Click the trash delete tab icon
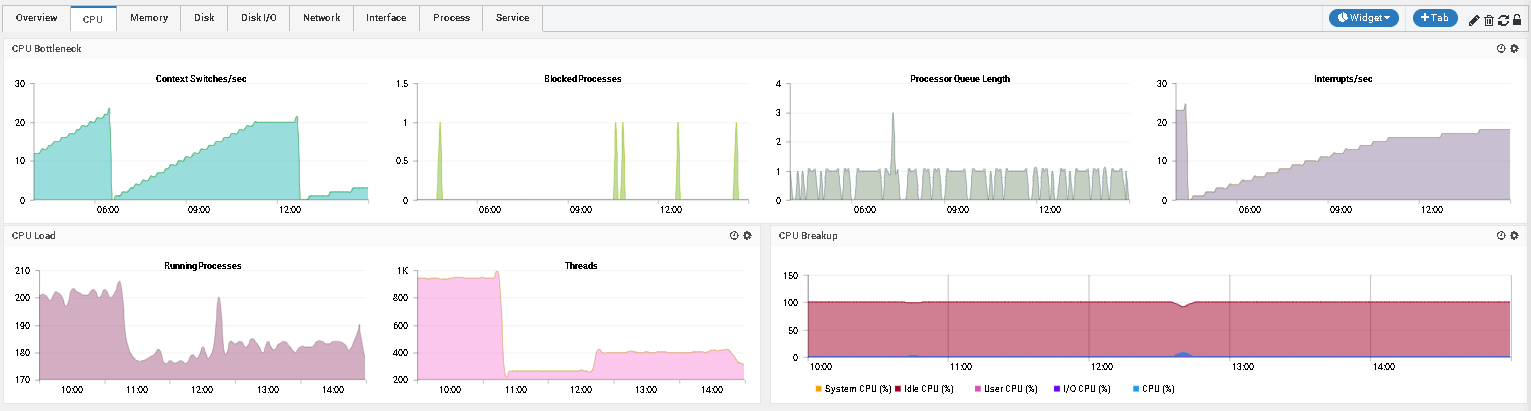1531x411 pixels. [1489, 20]
